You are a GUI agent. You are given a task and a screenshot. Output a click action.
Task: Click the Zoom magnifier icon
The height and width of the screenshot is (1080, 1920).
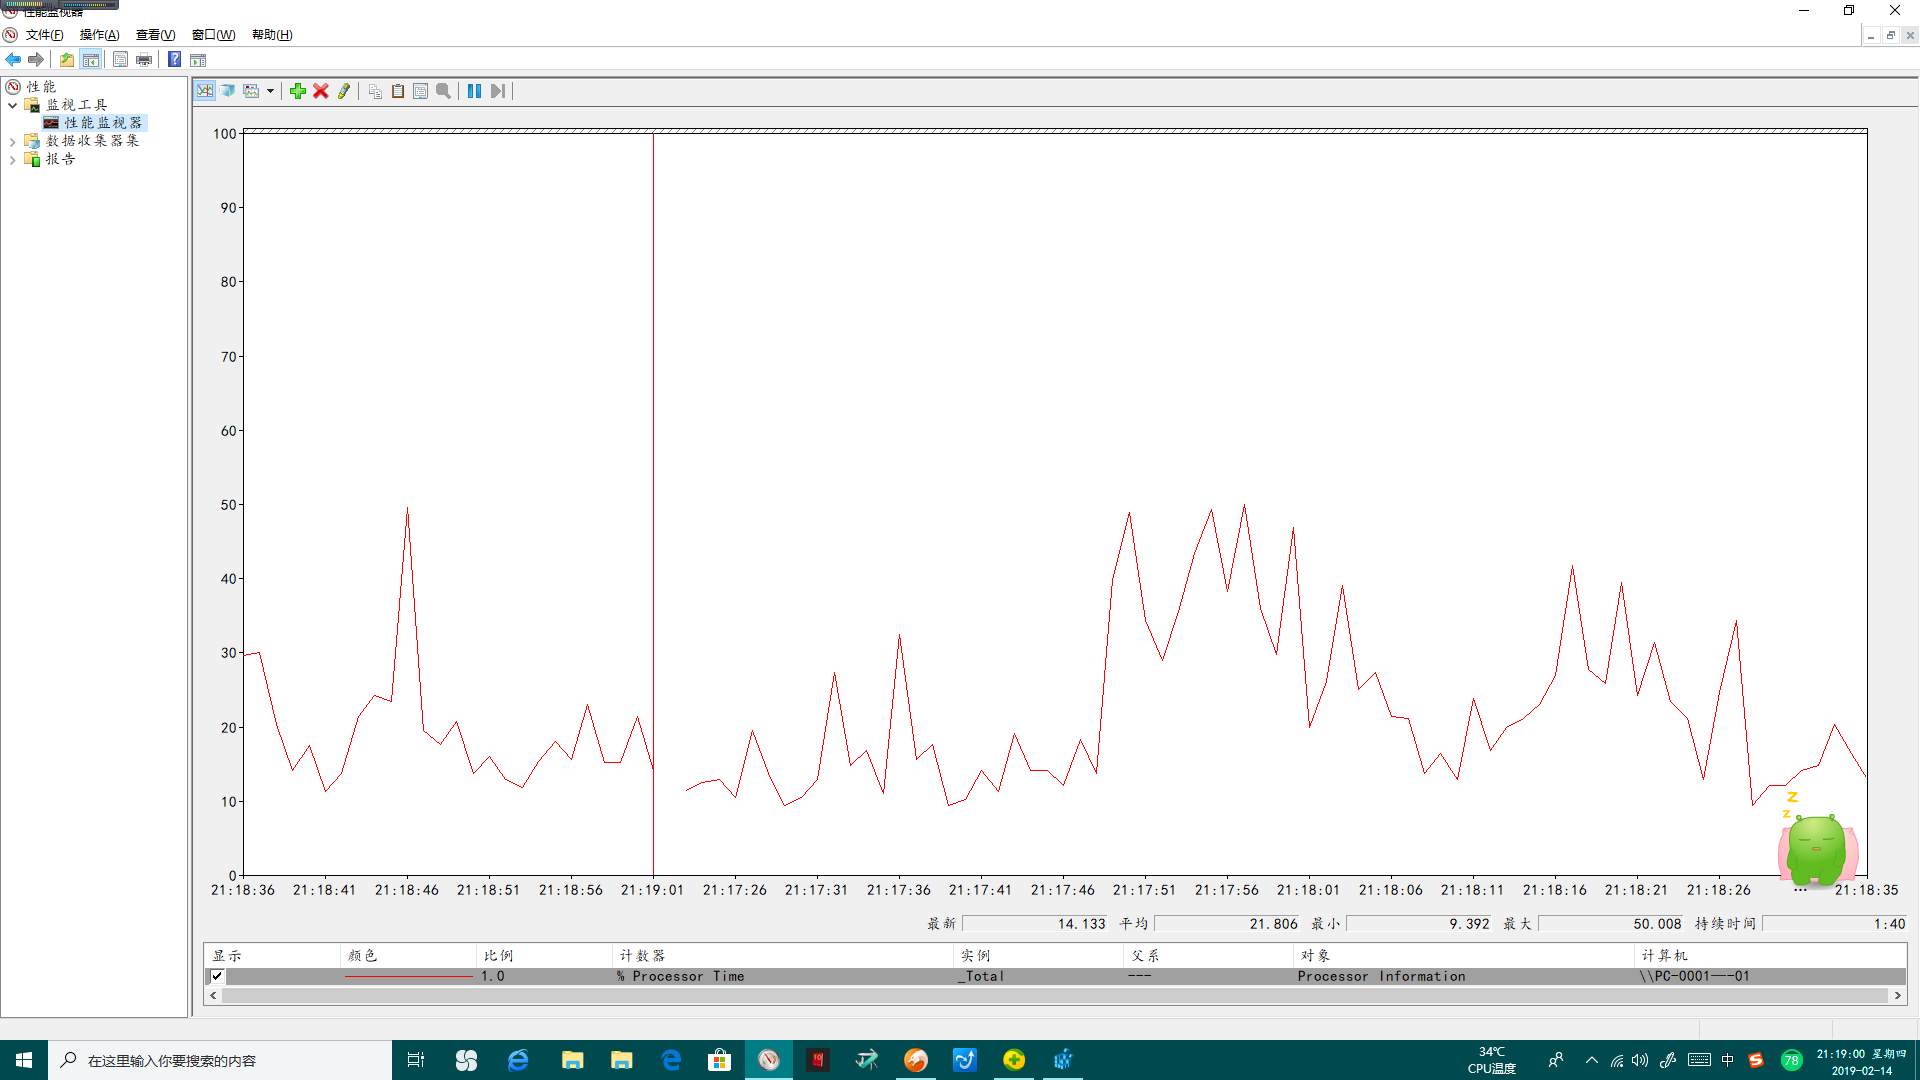[x=443, y=91]
